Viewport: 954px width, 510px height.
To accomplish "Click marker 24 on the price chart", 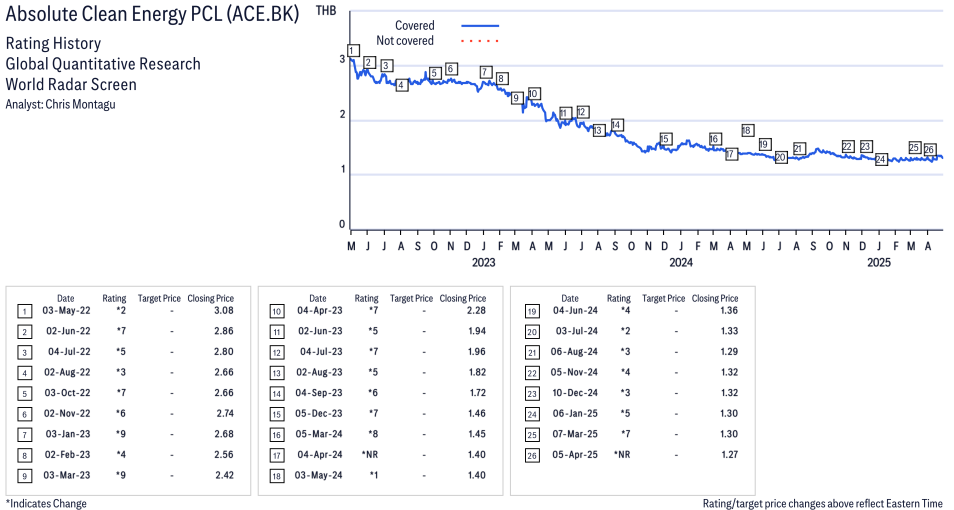I will [x=881, y=159].
